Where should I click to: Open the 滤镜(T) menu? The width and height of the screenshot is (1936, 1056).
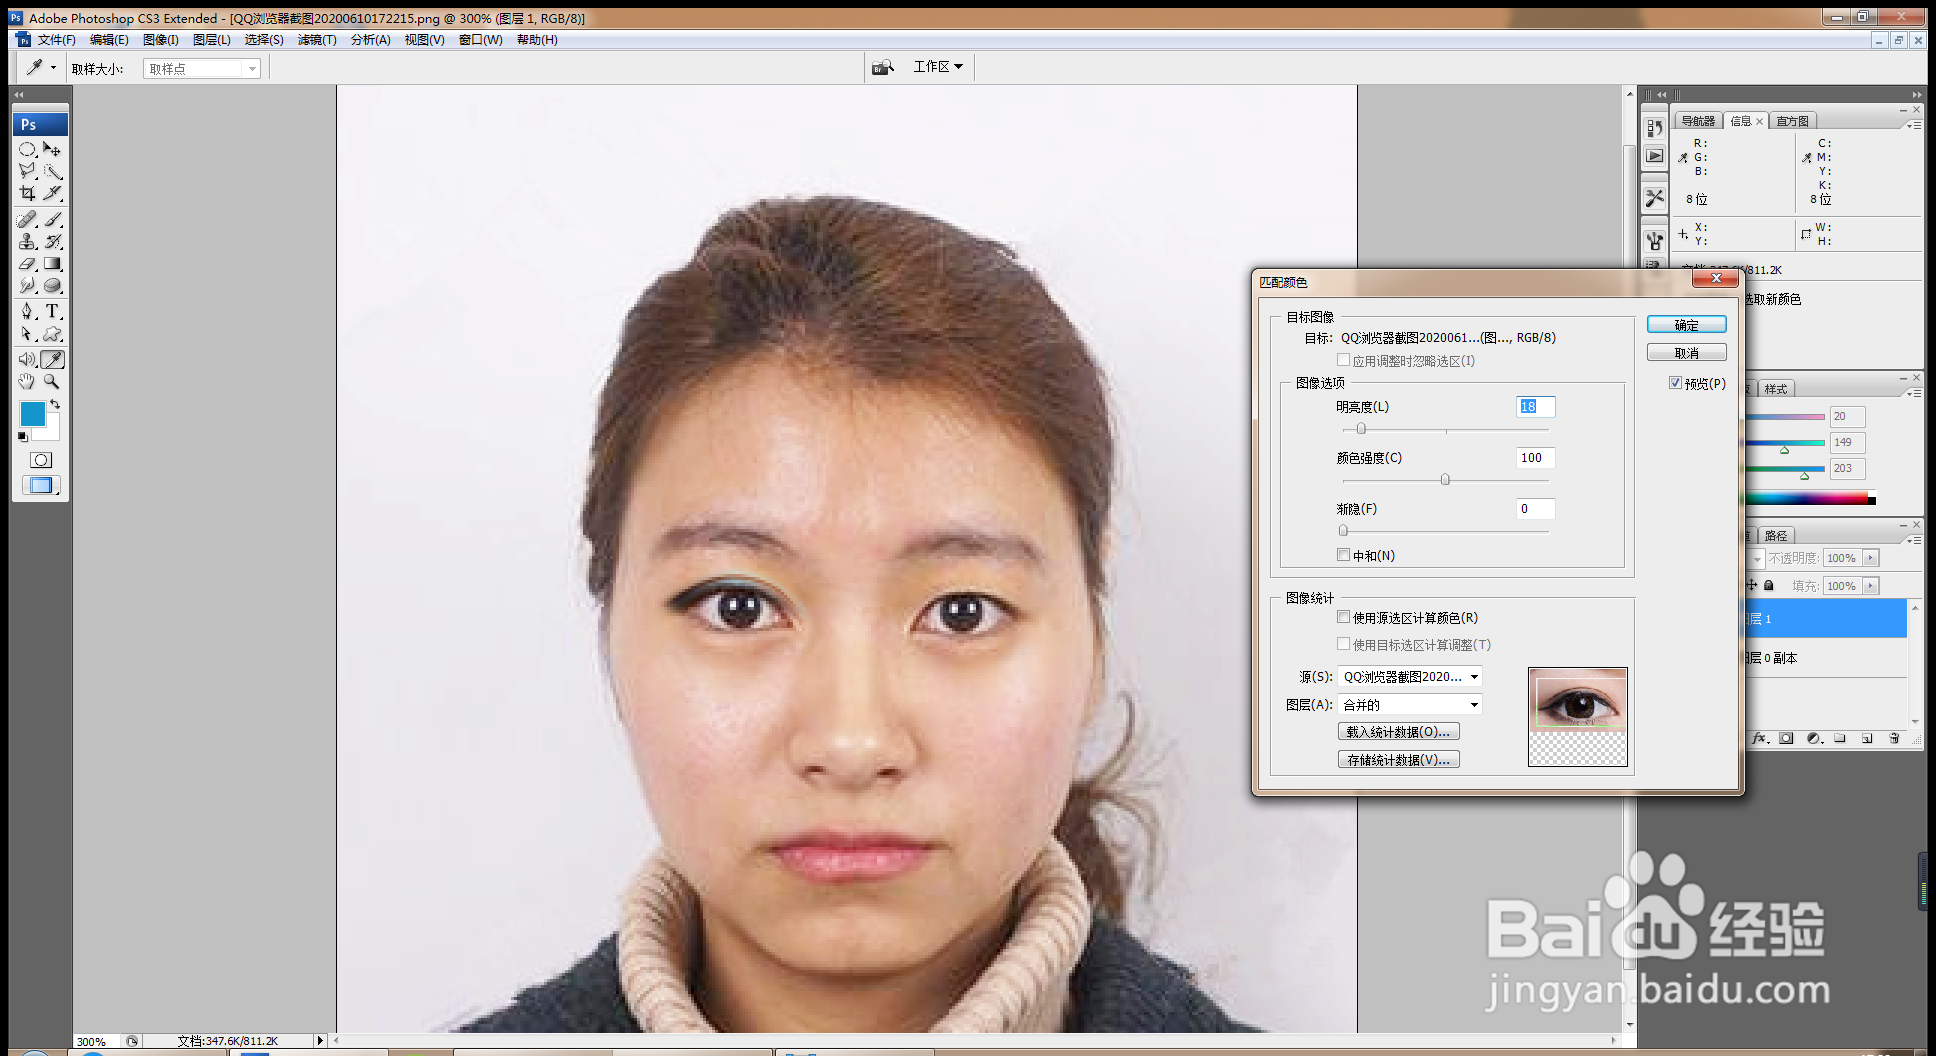[317, 40]
